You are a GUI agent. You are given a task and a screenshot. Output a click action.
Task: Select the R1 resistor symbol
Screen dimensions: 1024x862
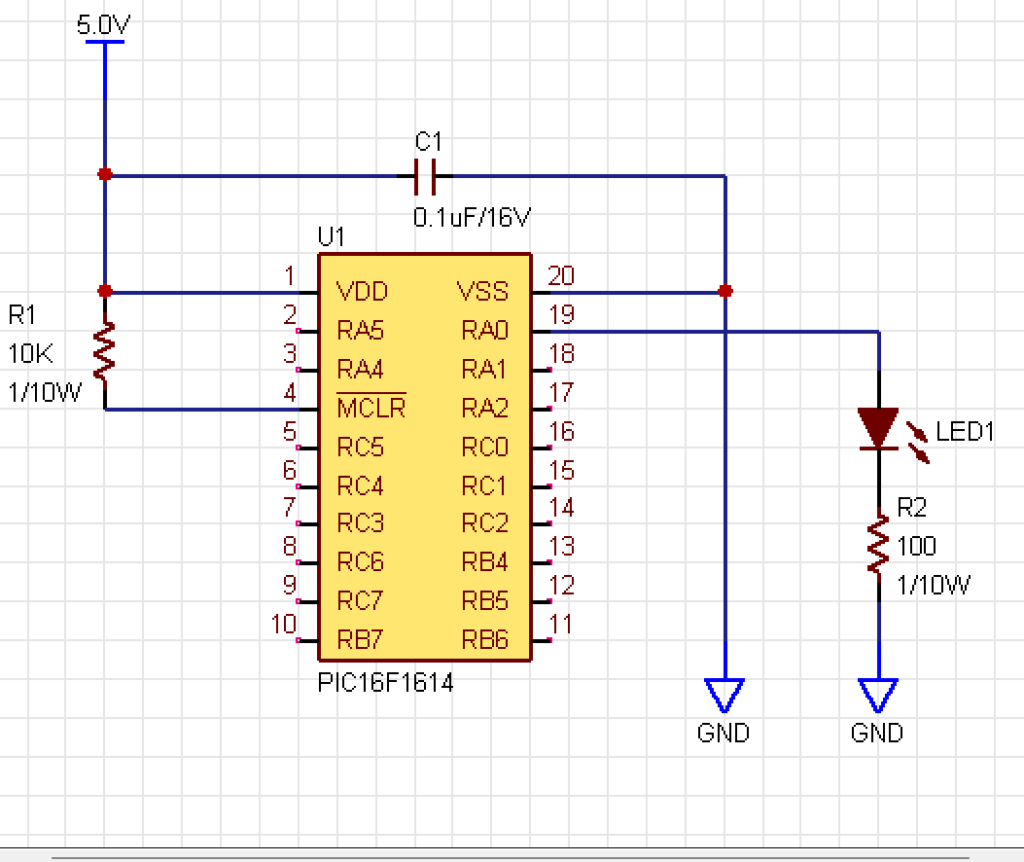104,350
